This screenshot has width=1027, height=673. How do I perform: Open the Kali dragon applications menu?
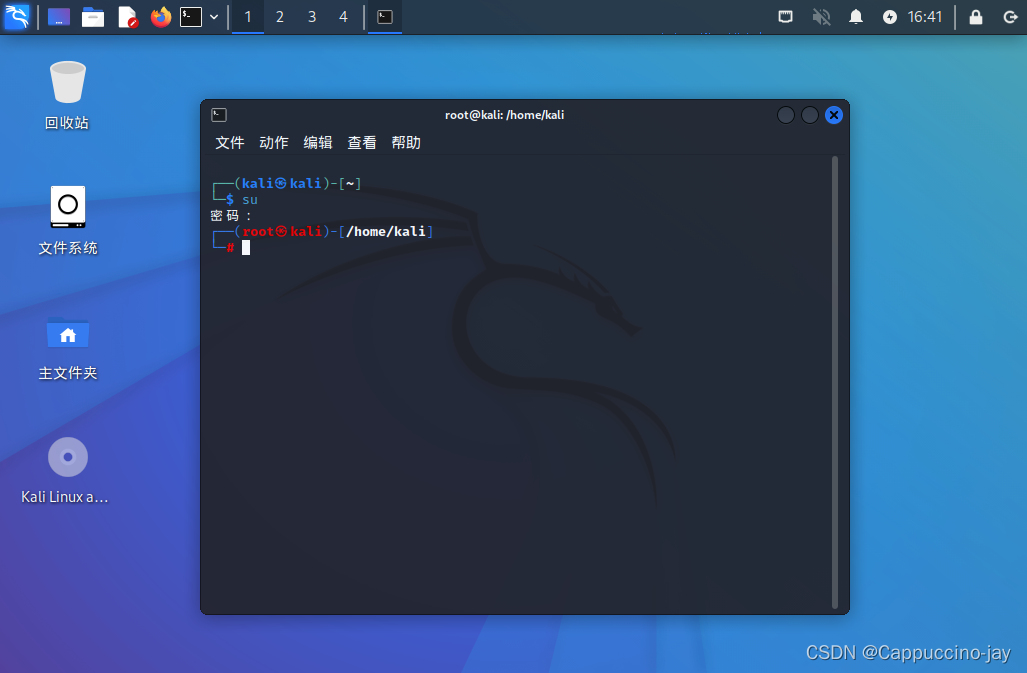16,16
